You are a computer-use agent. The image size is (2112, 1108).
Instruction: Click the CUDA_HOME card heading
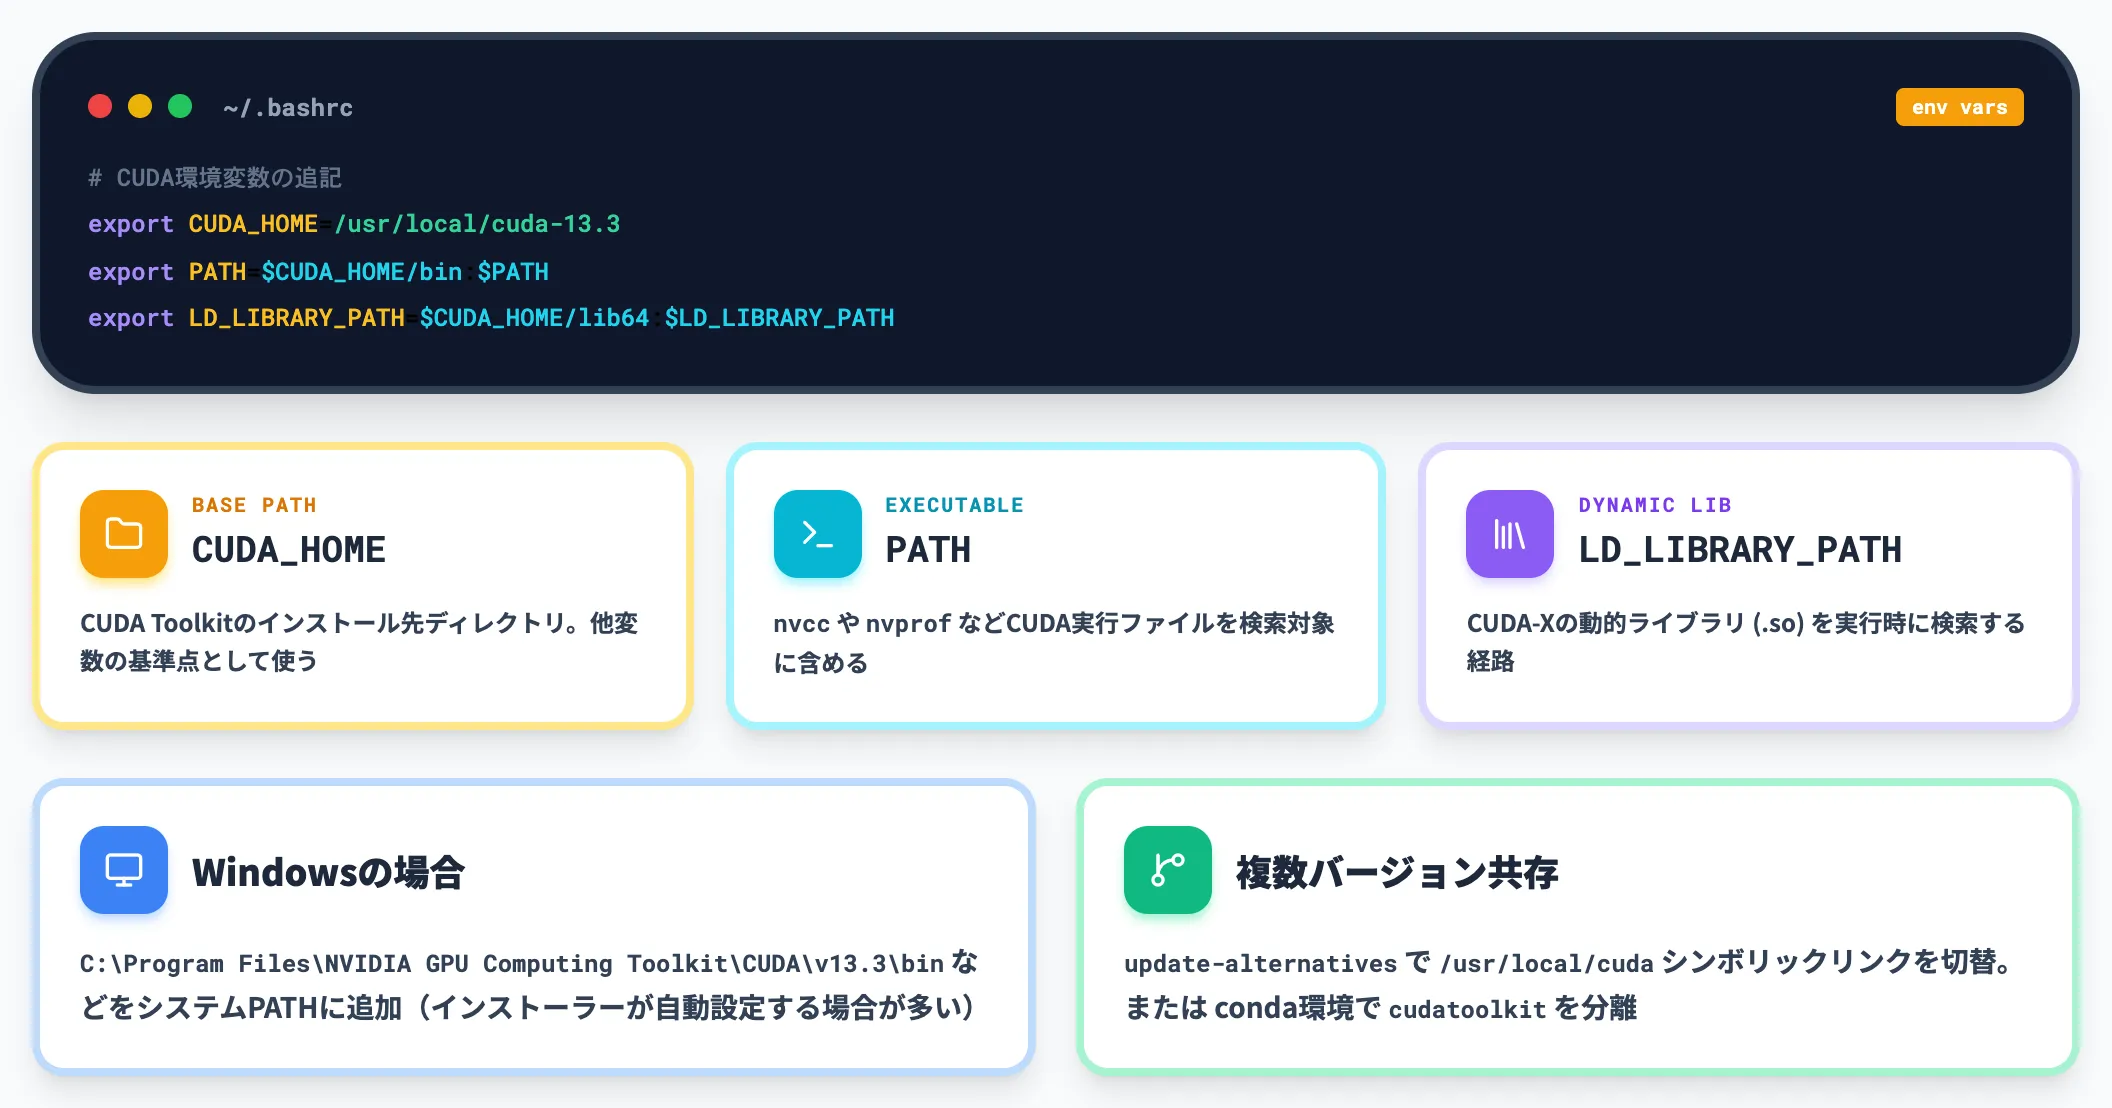[x=289, y=550]
